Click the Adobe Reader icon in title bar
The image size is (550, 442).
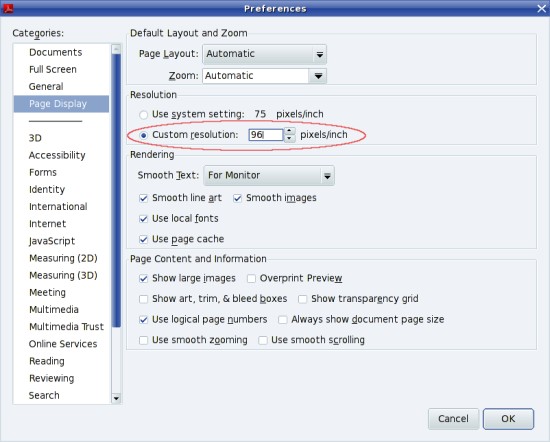[8, 8]
